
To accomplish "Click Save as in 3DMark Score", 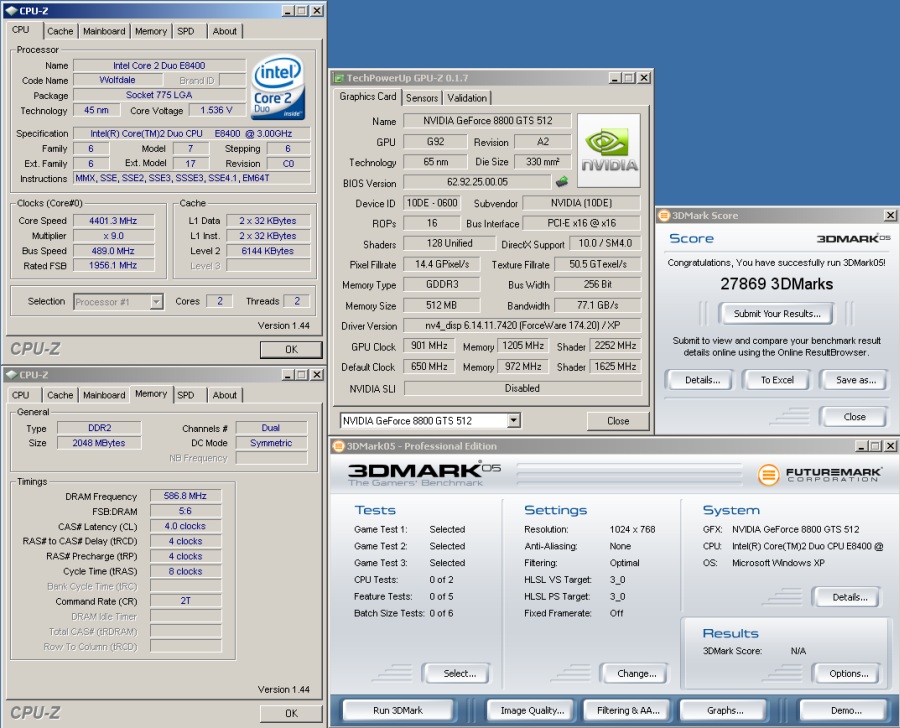I will coord(855,380).
